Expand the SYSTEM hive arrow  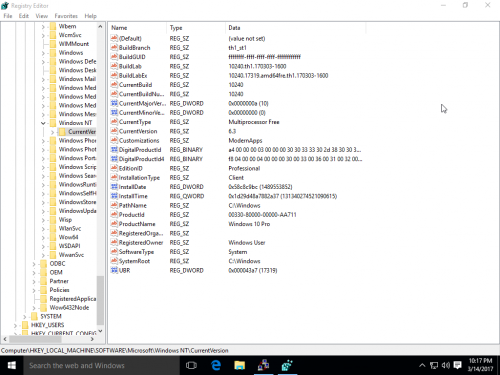click(25, 316)
